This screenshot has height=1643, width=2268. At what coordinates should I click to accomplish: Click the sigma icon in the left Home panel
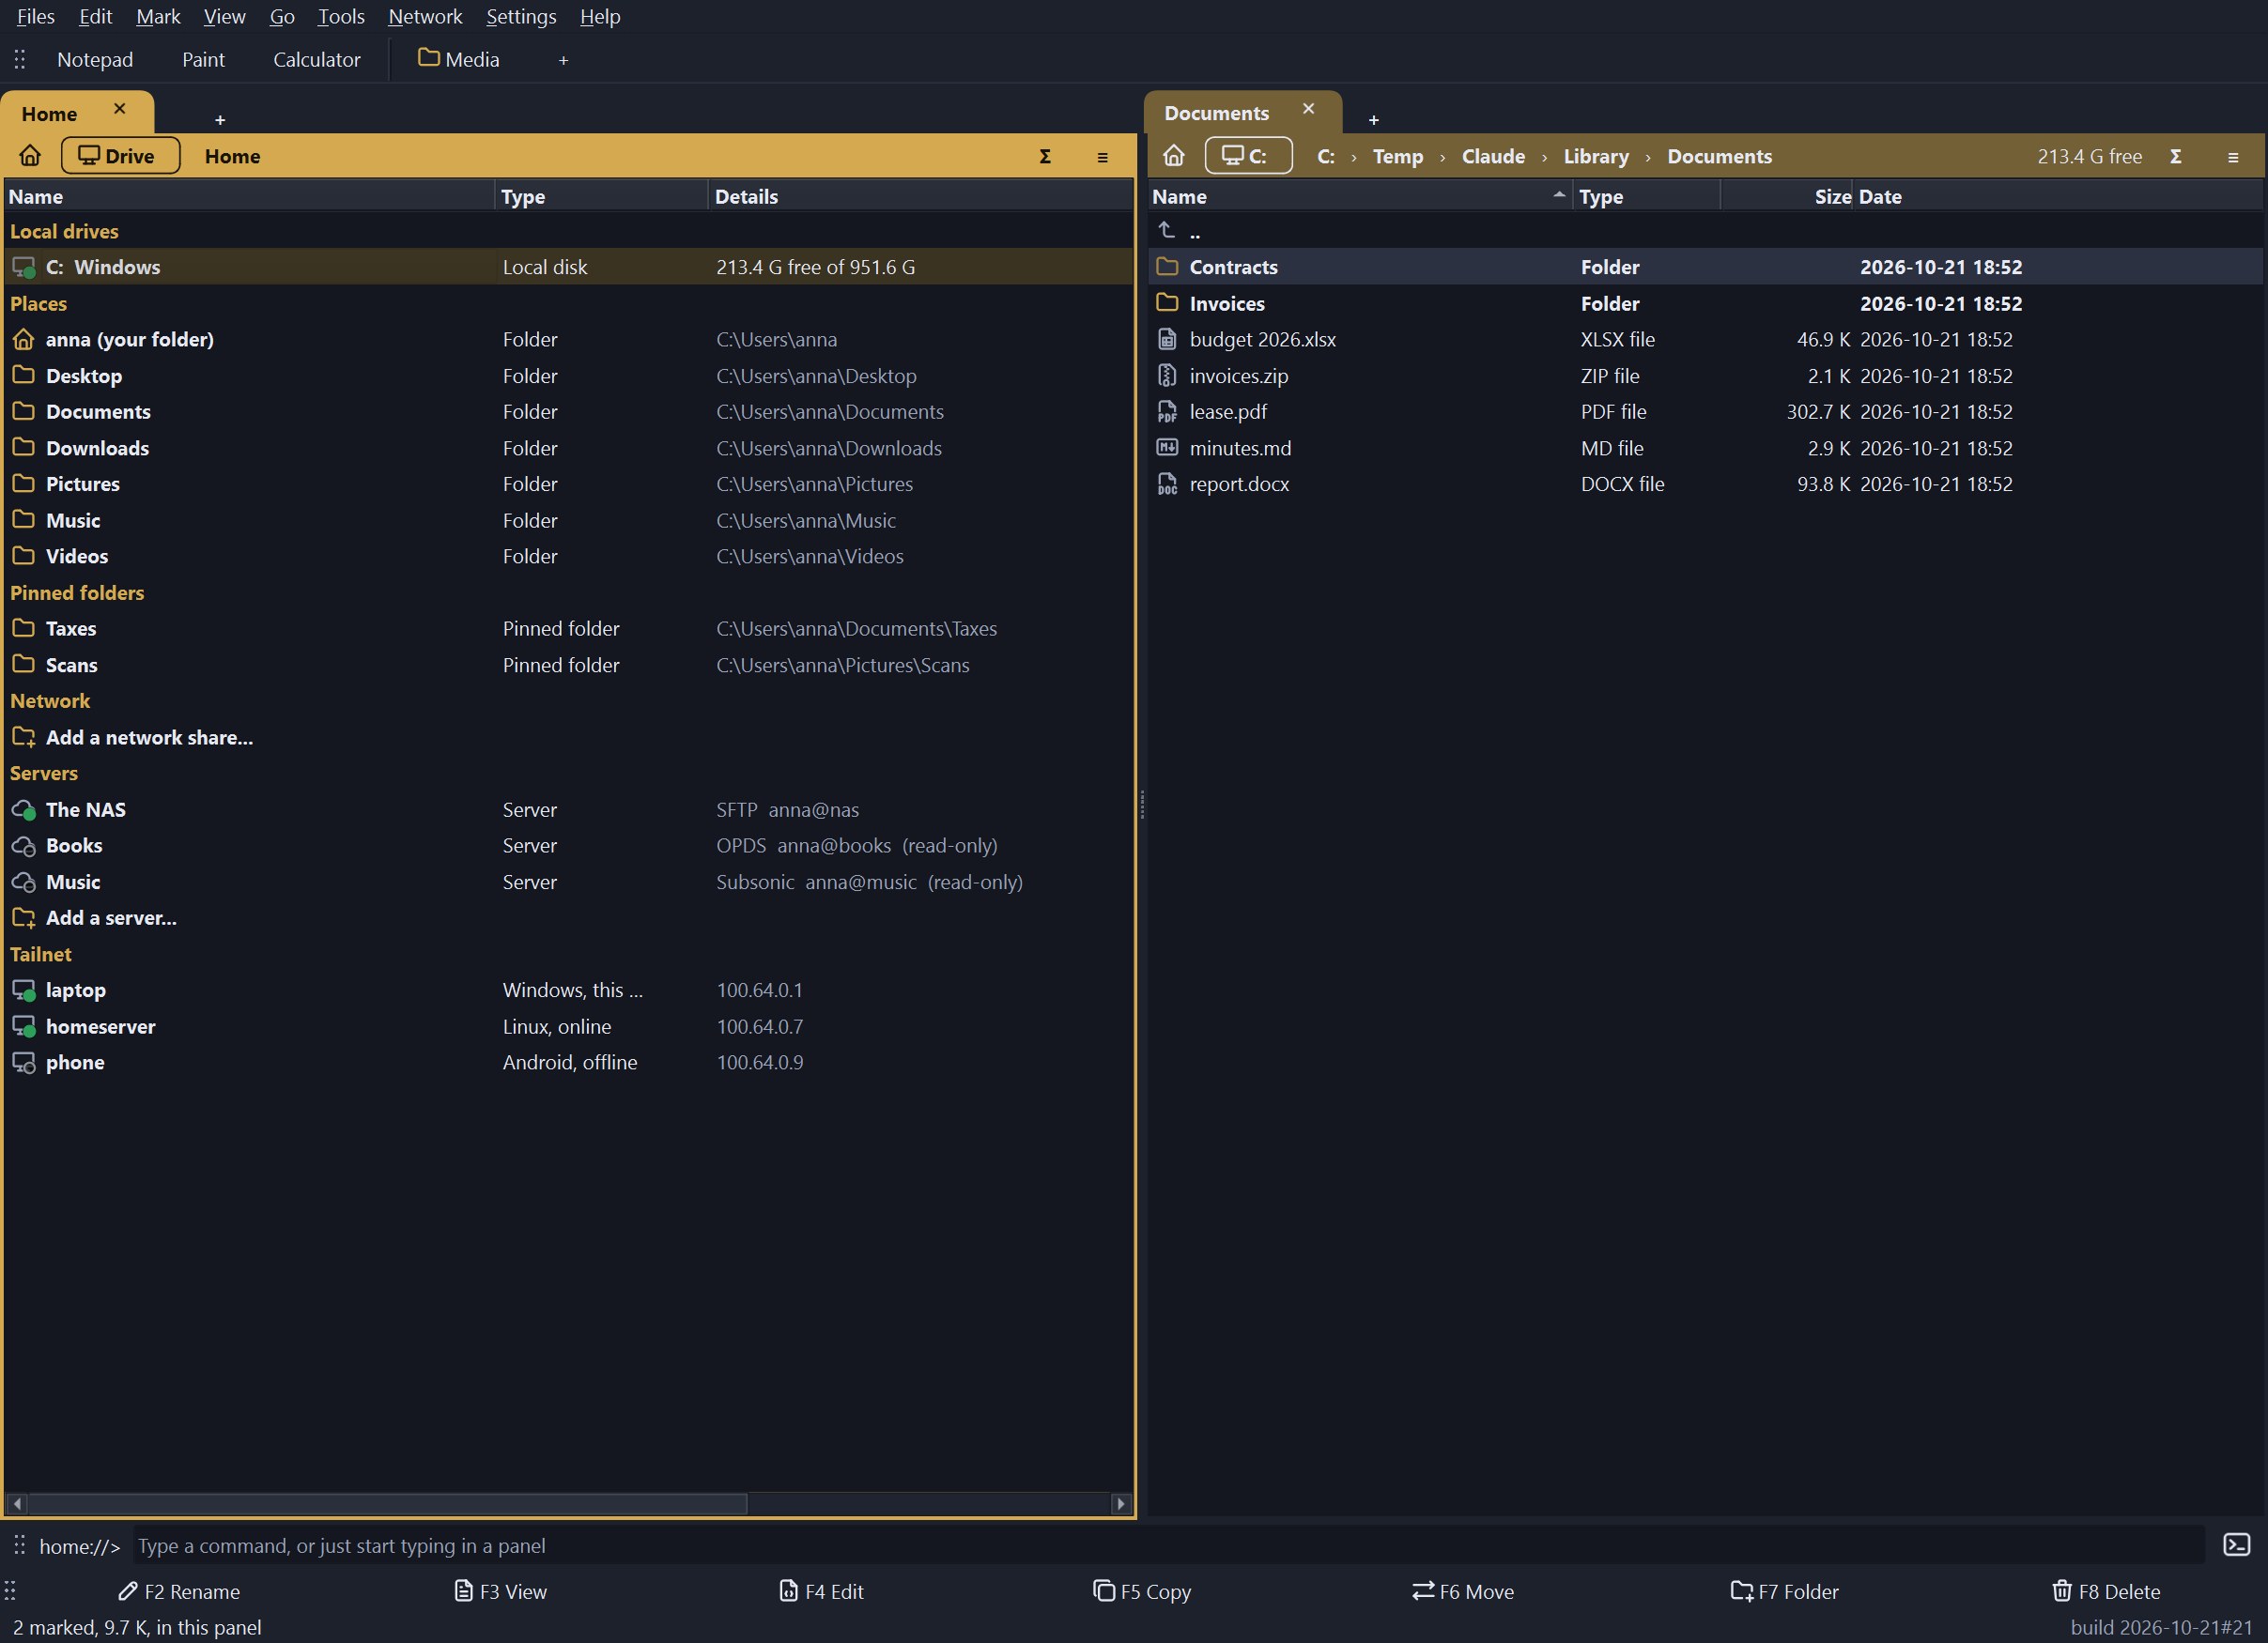[x=1045, y=157]
